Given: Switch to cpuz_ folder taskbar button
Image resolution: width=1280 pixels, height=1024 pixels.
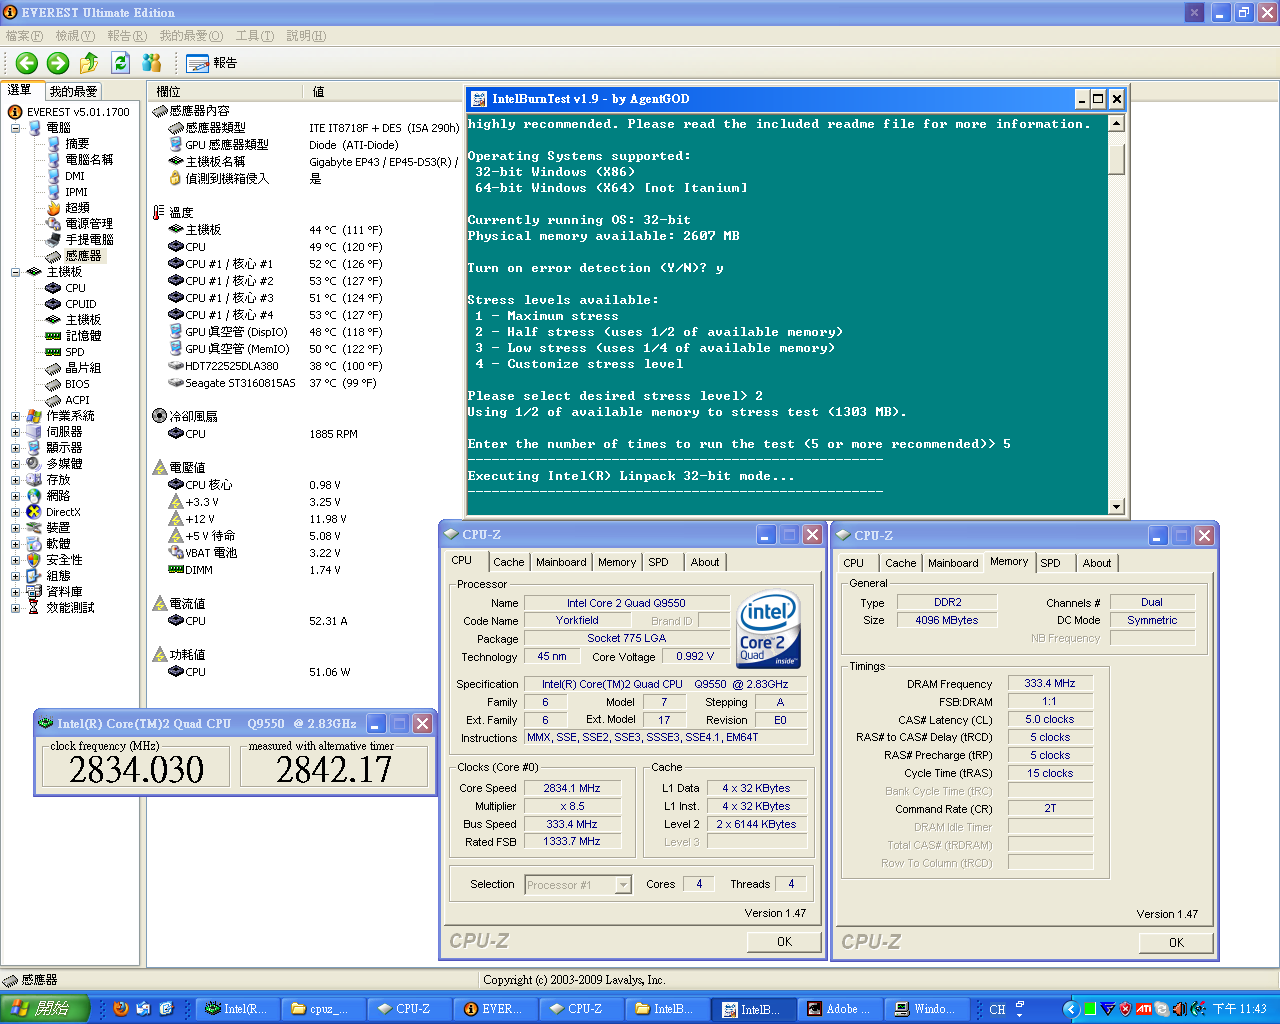Looking at the screenshot, I should coord(322,1009).
